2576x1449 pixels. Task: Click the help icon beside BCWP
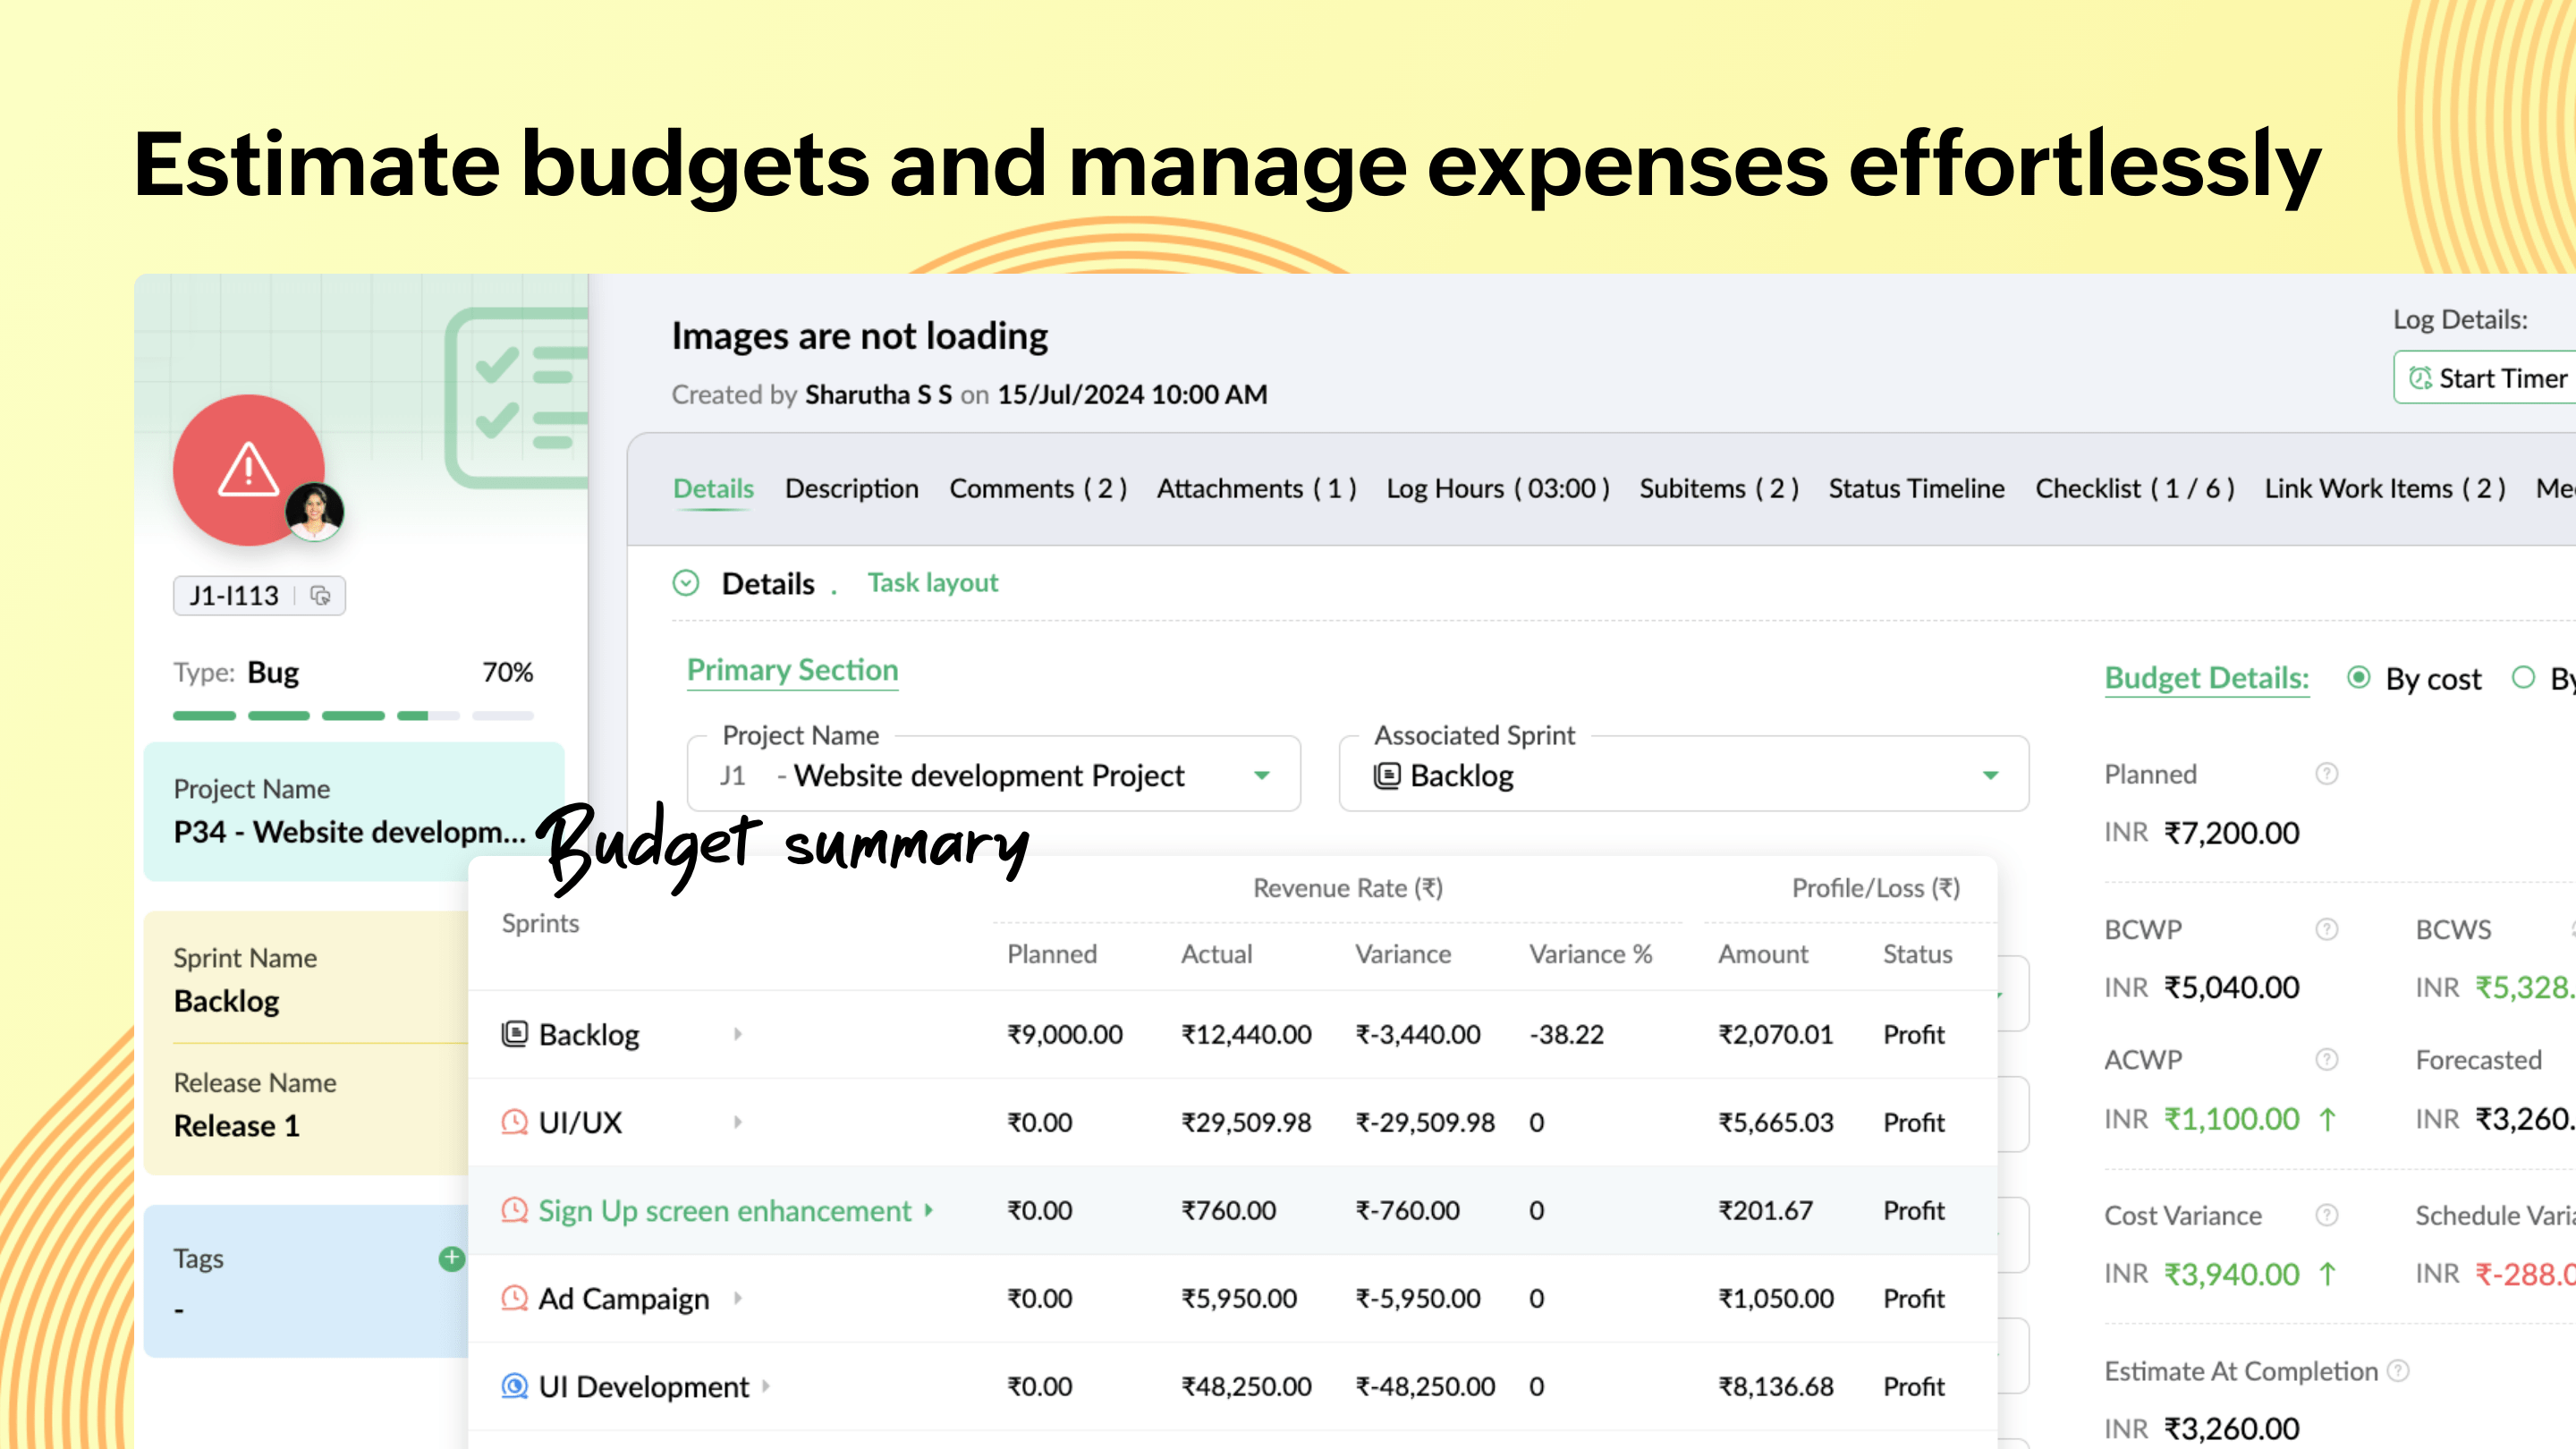click(x=2327, y=929)
